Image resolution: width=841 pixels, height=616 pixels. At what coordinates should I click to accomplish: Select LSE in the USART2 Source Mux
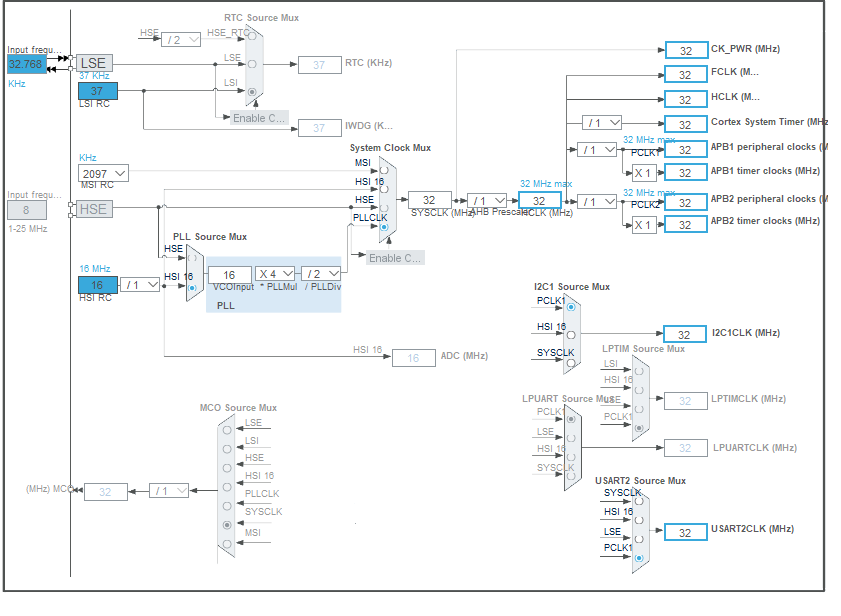pyautogui.click(x=638, y=537)
